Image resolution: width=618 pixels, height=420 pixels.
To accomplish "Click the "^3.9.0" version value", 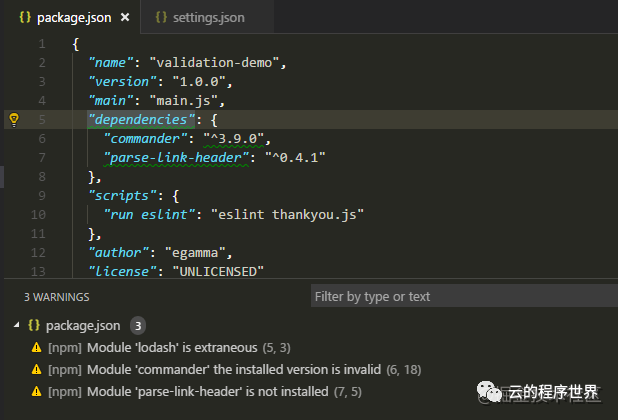I will point(233,139).
